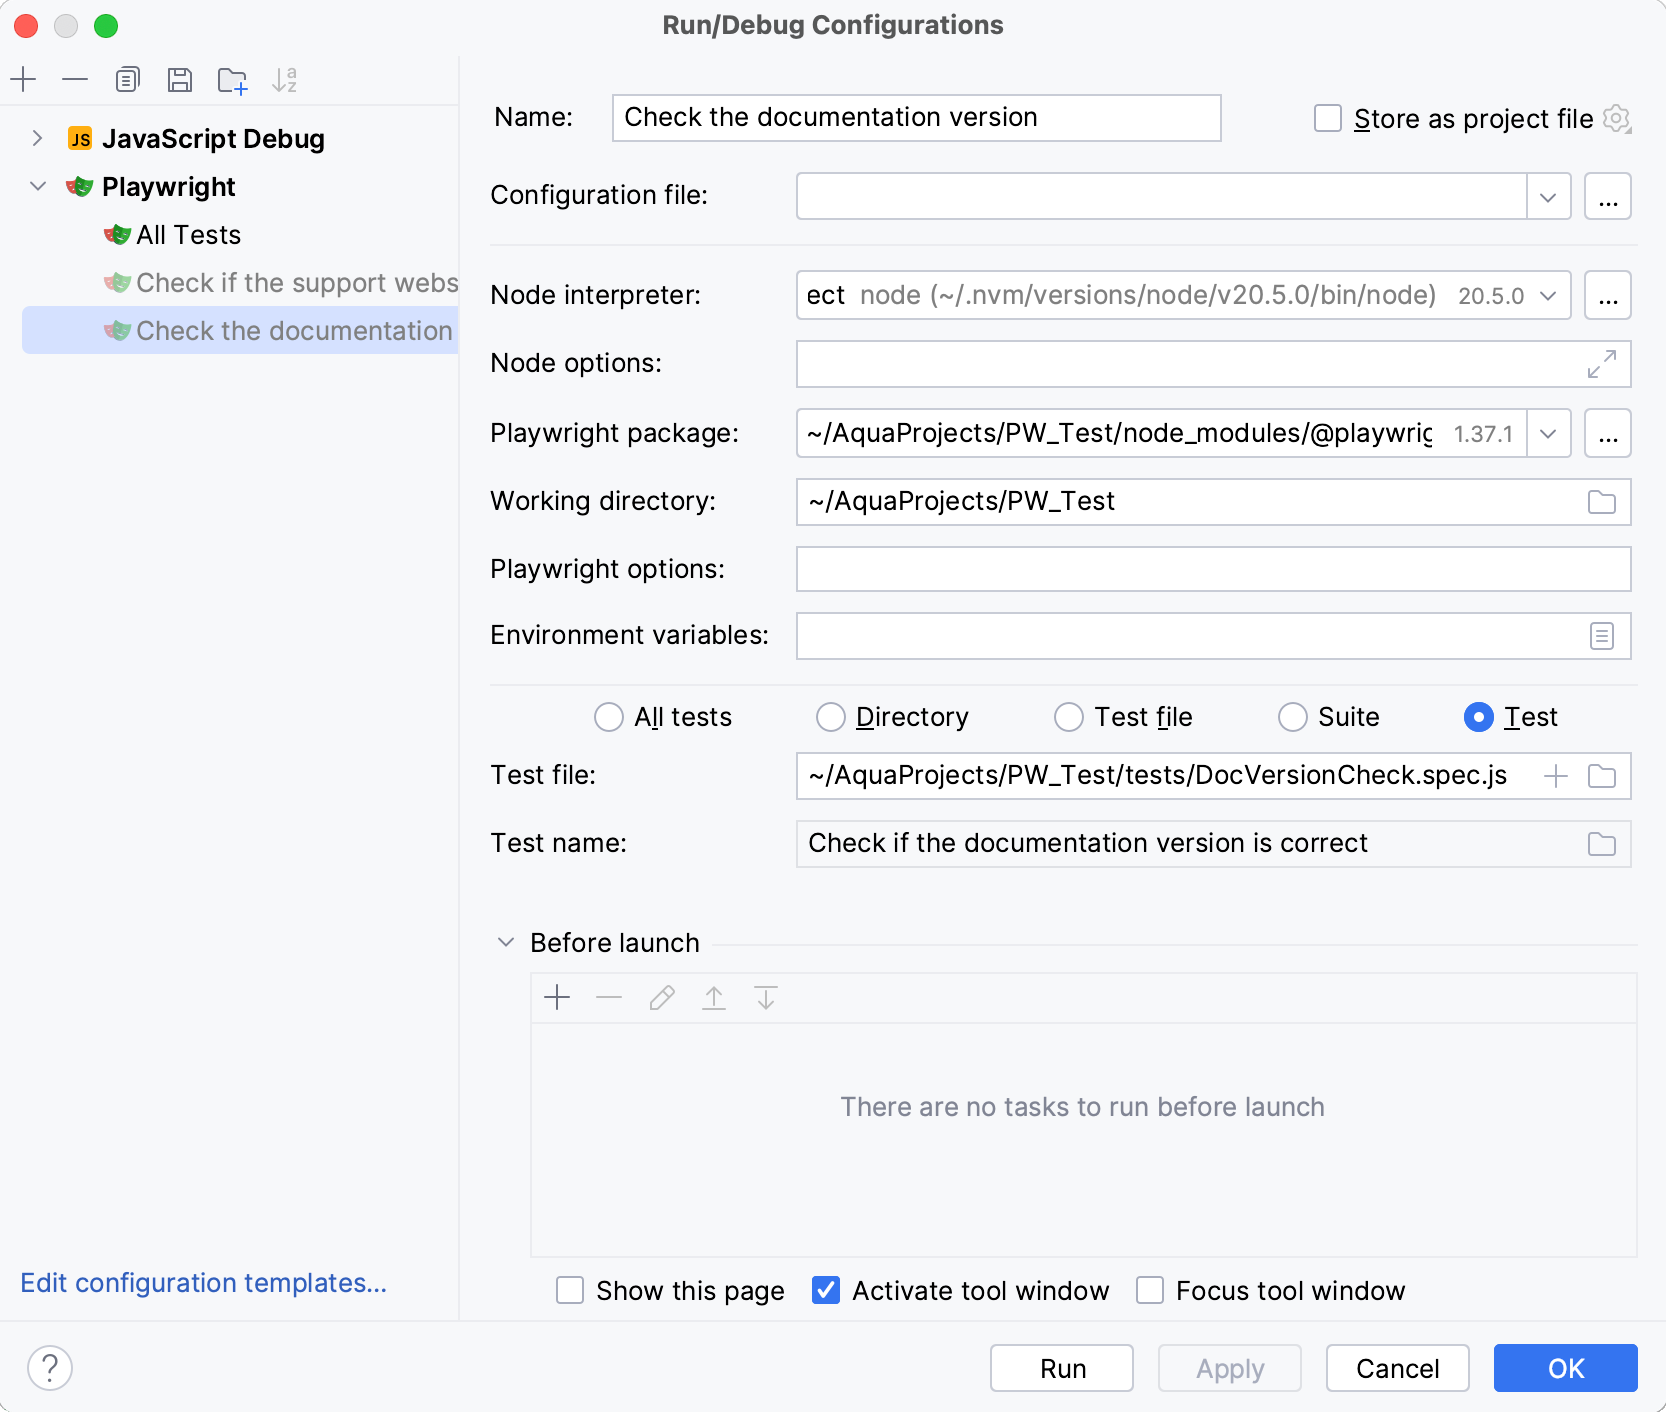The width and height of the screenshot is (1666, 1412).
Task: Remove the selected configuration
Action: [x=75, y=79]
